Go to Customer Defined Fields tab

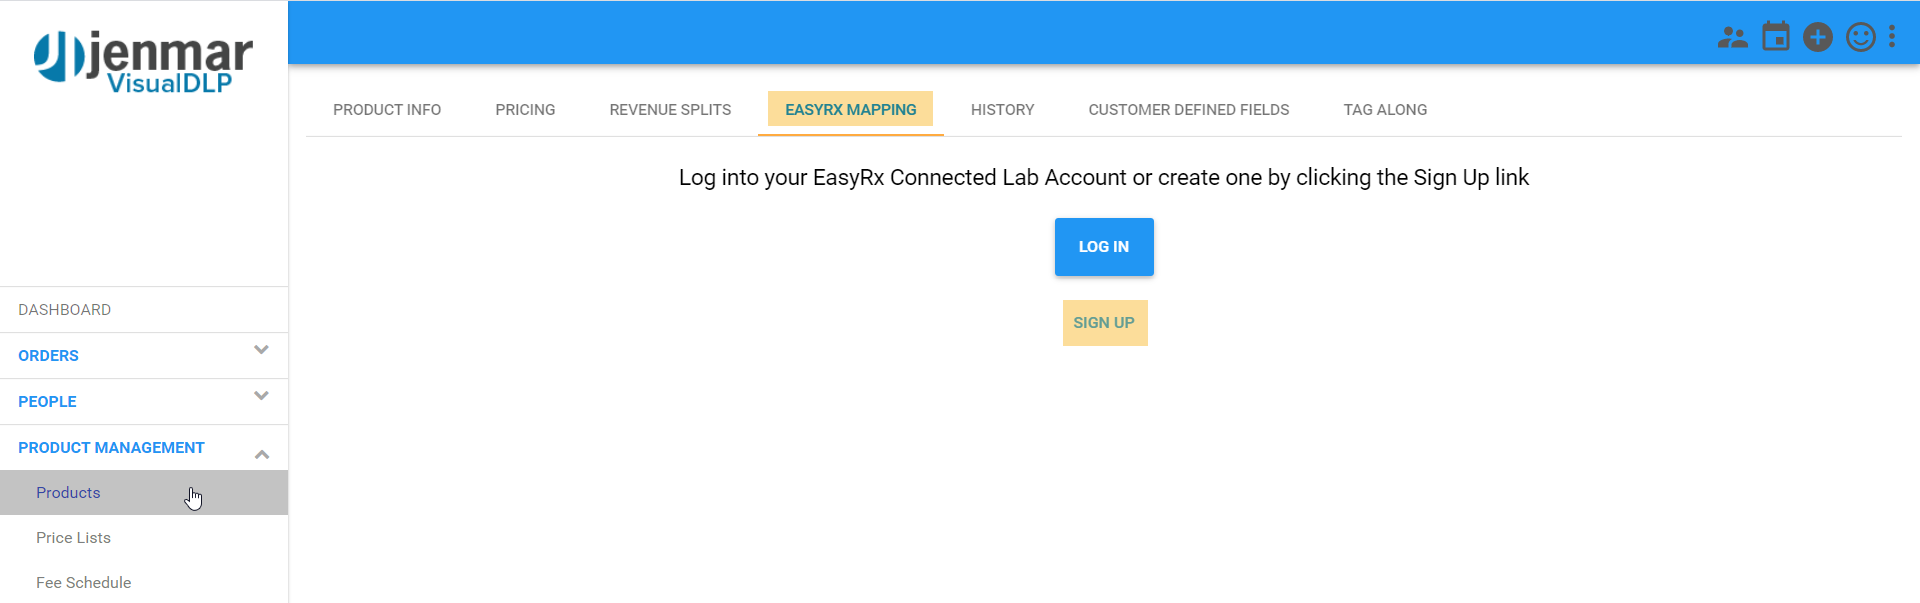tap(1189, 110)
